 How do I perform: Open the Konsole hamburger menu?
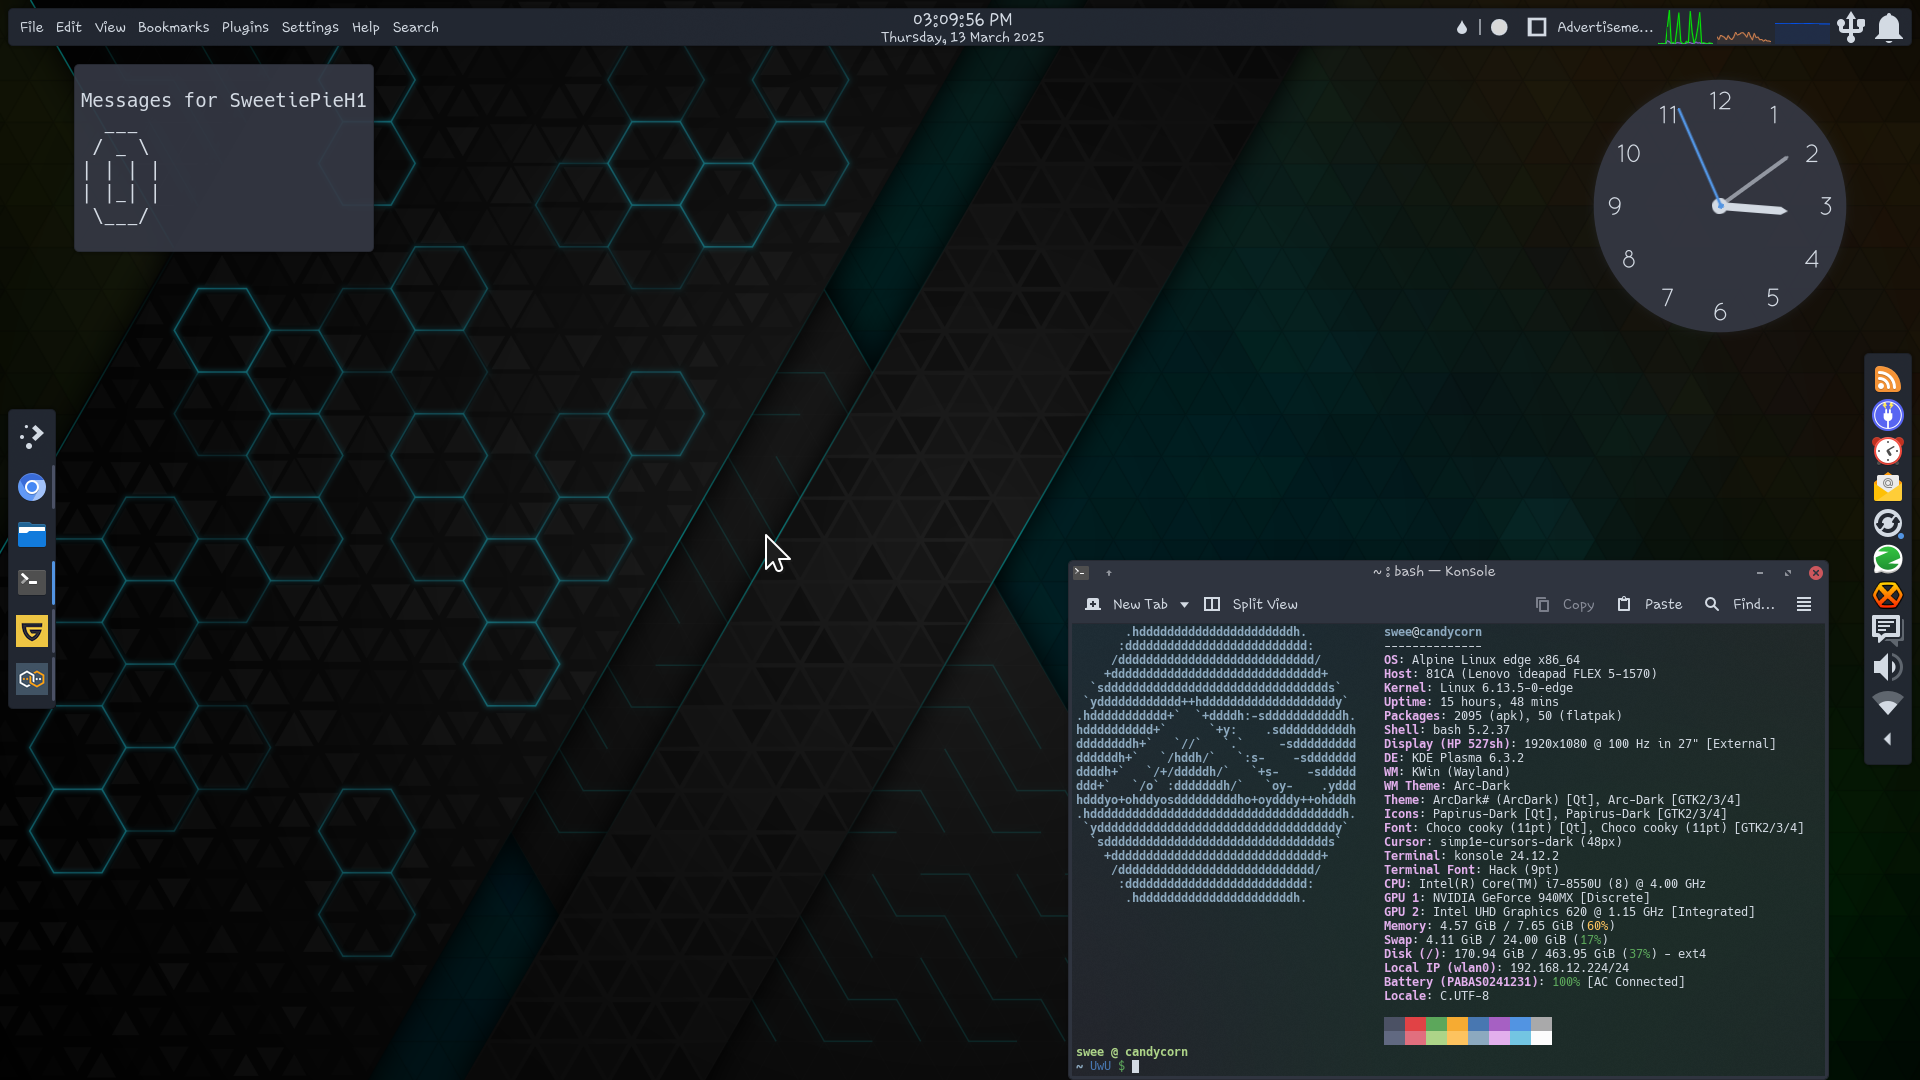(x=1804, y=604)
